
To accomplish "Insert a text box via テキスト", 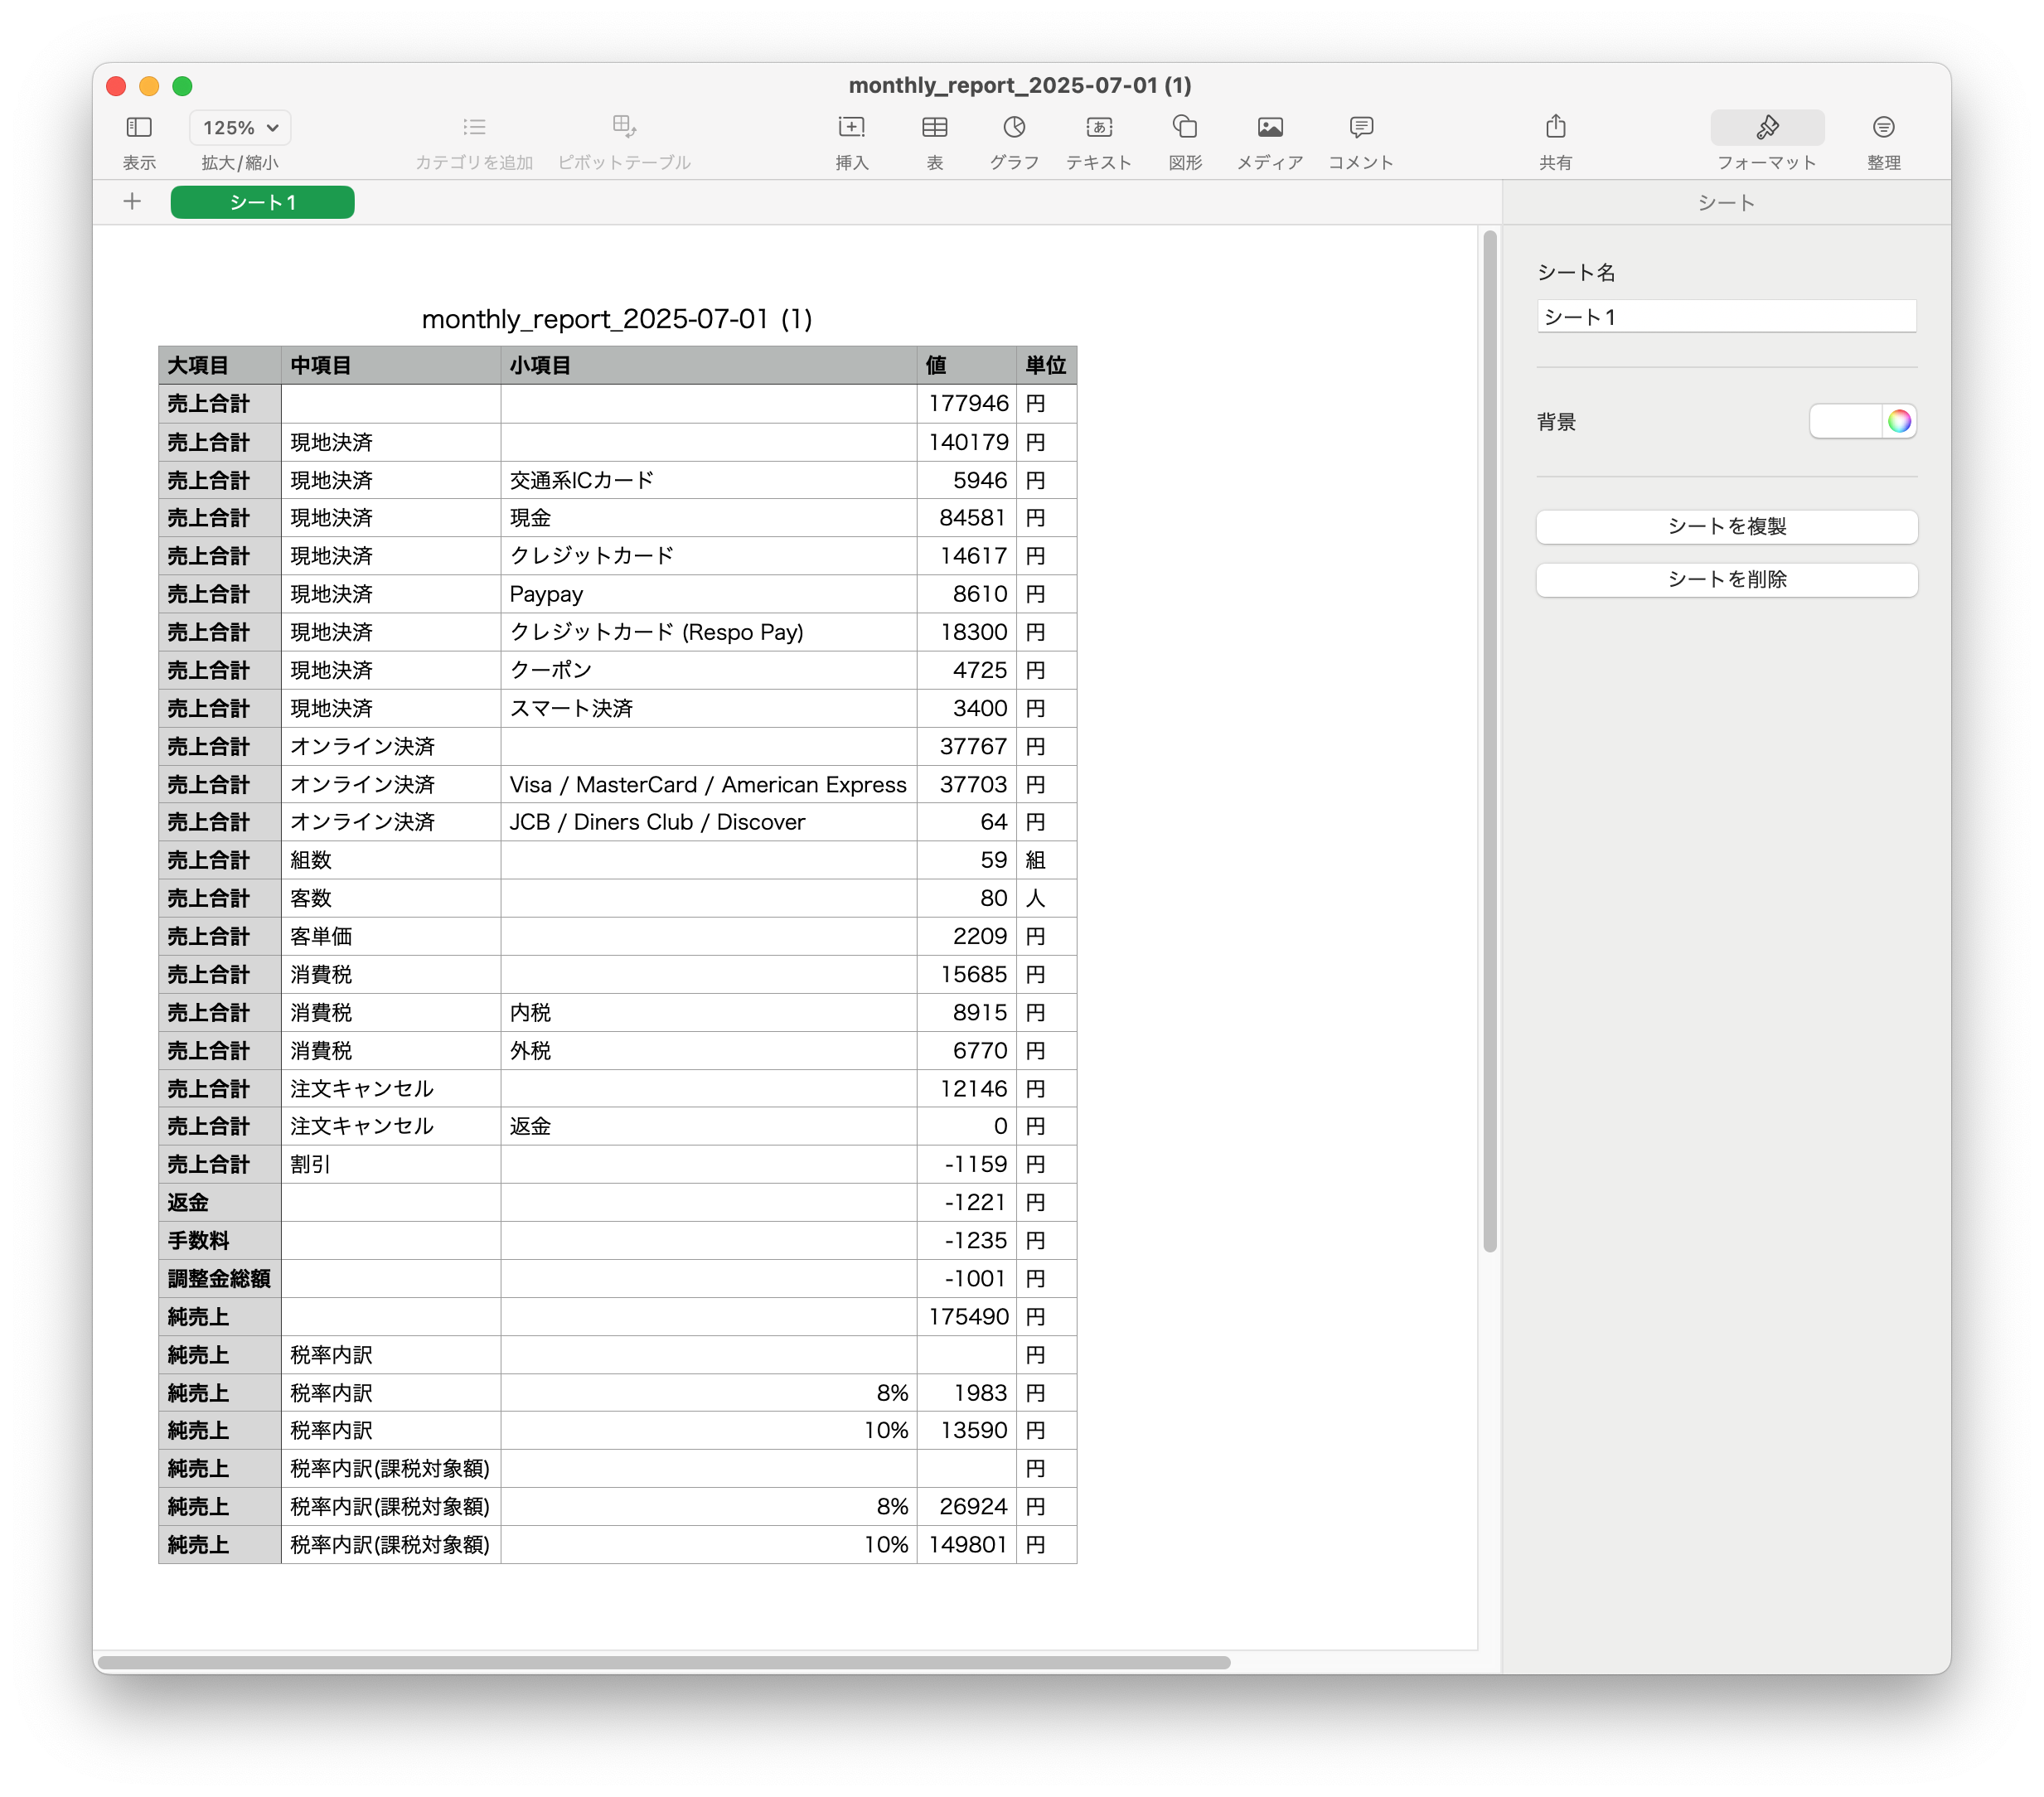I will [1098, 127].
